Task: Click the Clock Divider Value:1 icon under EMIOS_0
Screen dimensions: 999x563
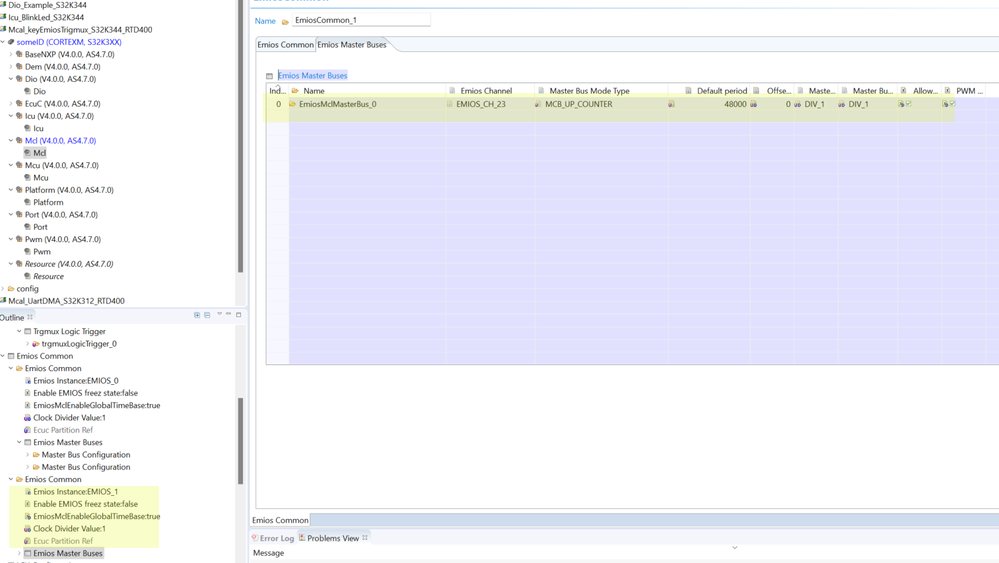Action: (27, 418)
